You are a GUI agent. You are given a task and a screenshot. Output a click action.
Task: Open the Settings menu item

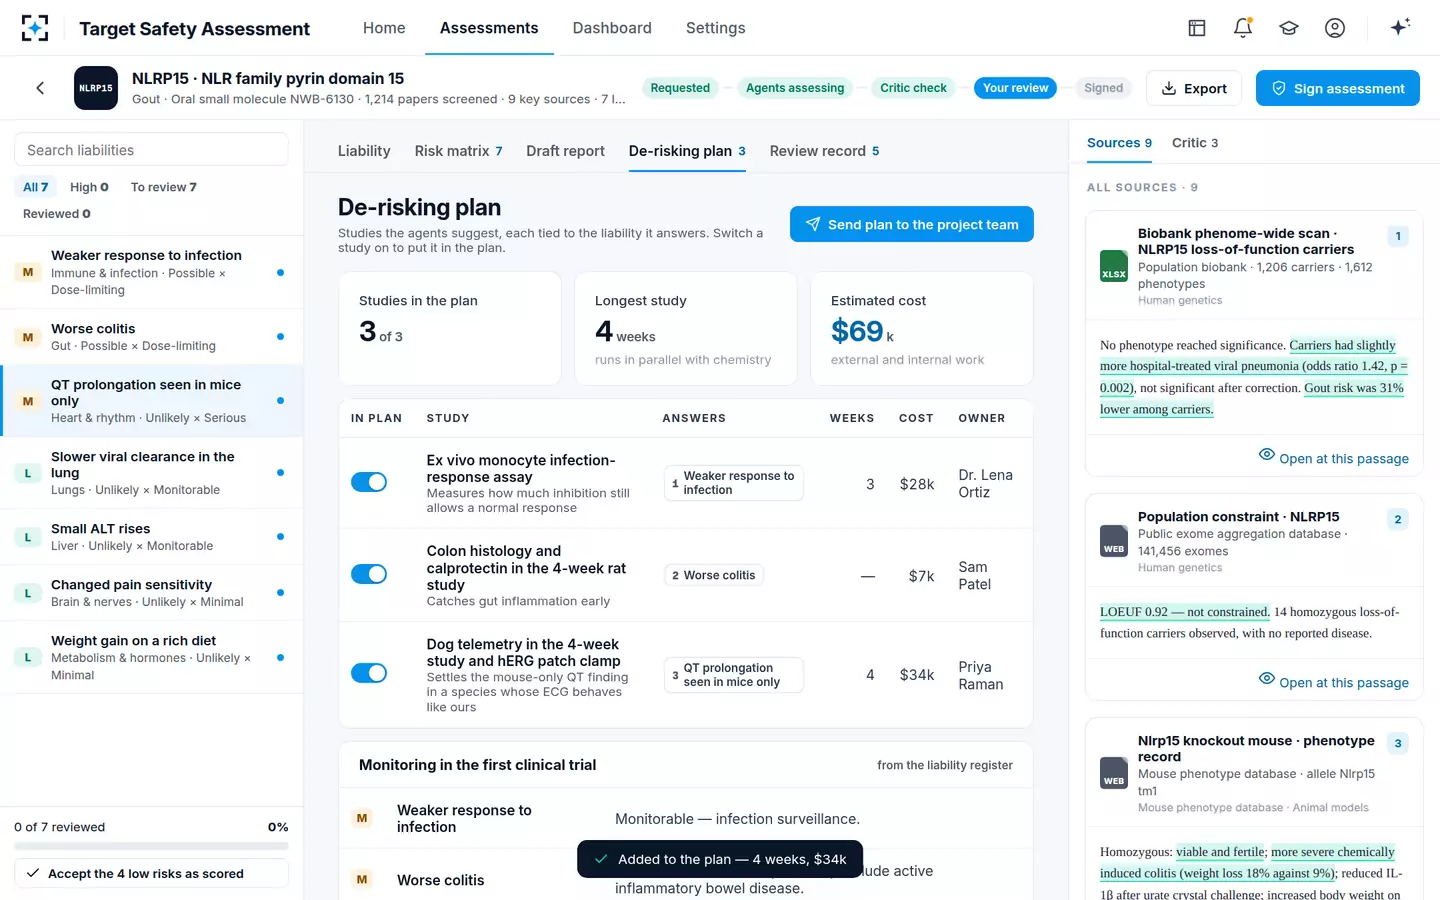tap(716, 28)
